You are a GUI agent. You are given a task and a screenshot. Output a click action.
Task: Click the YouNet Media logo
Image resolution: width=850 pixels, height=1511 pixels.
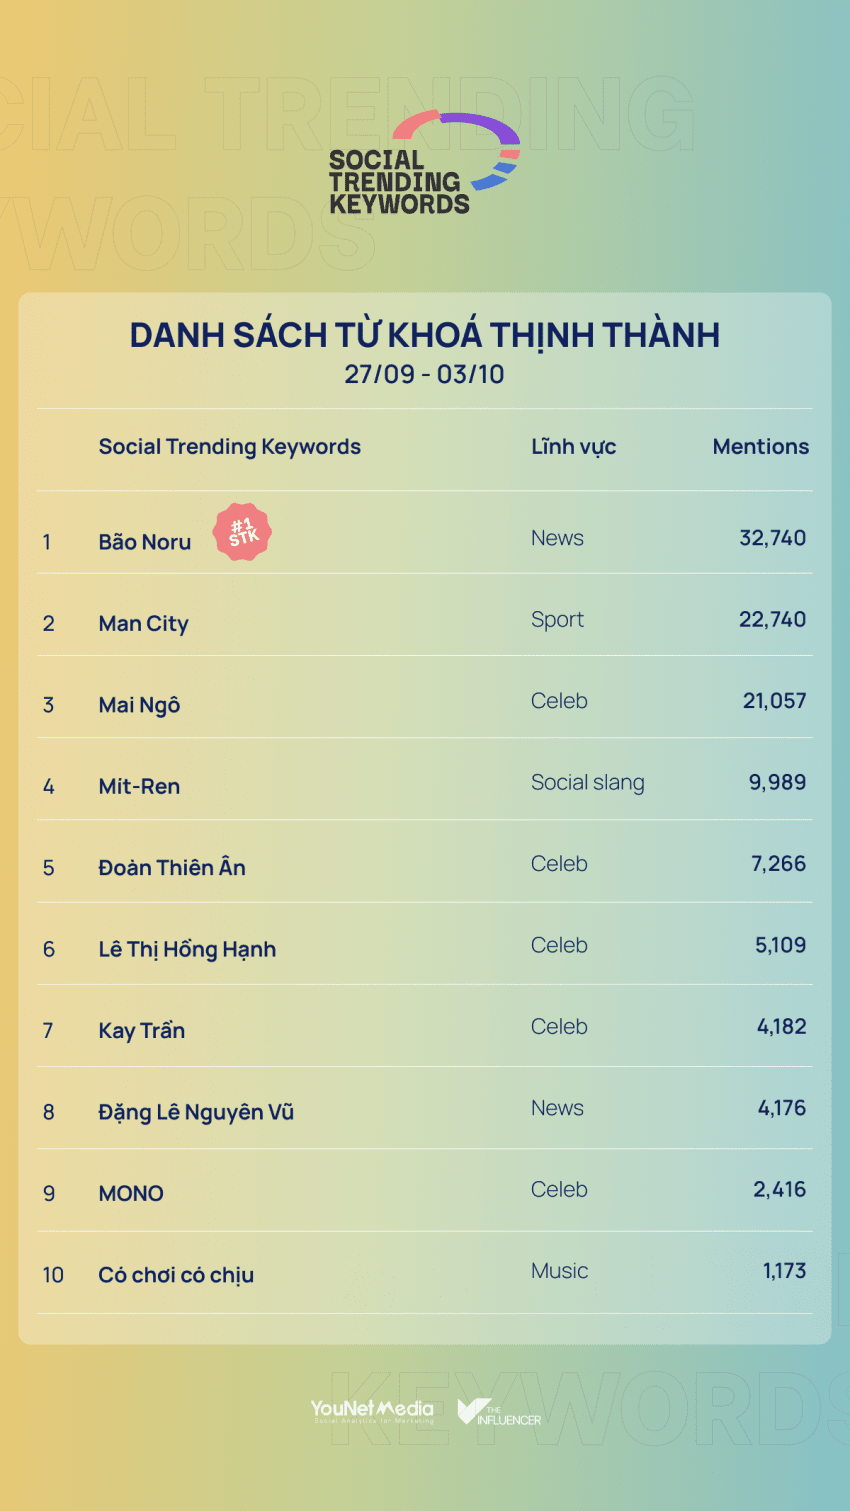tap(372, 1410)
